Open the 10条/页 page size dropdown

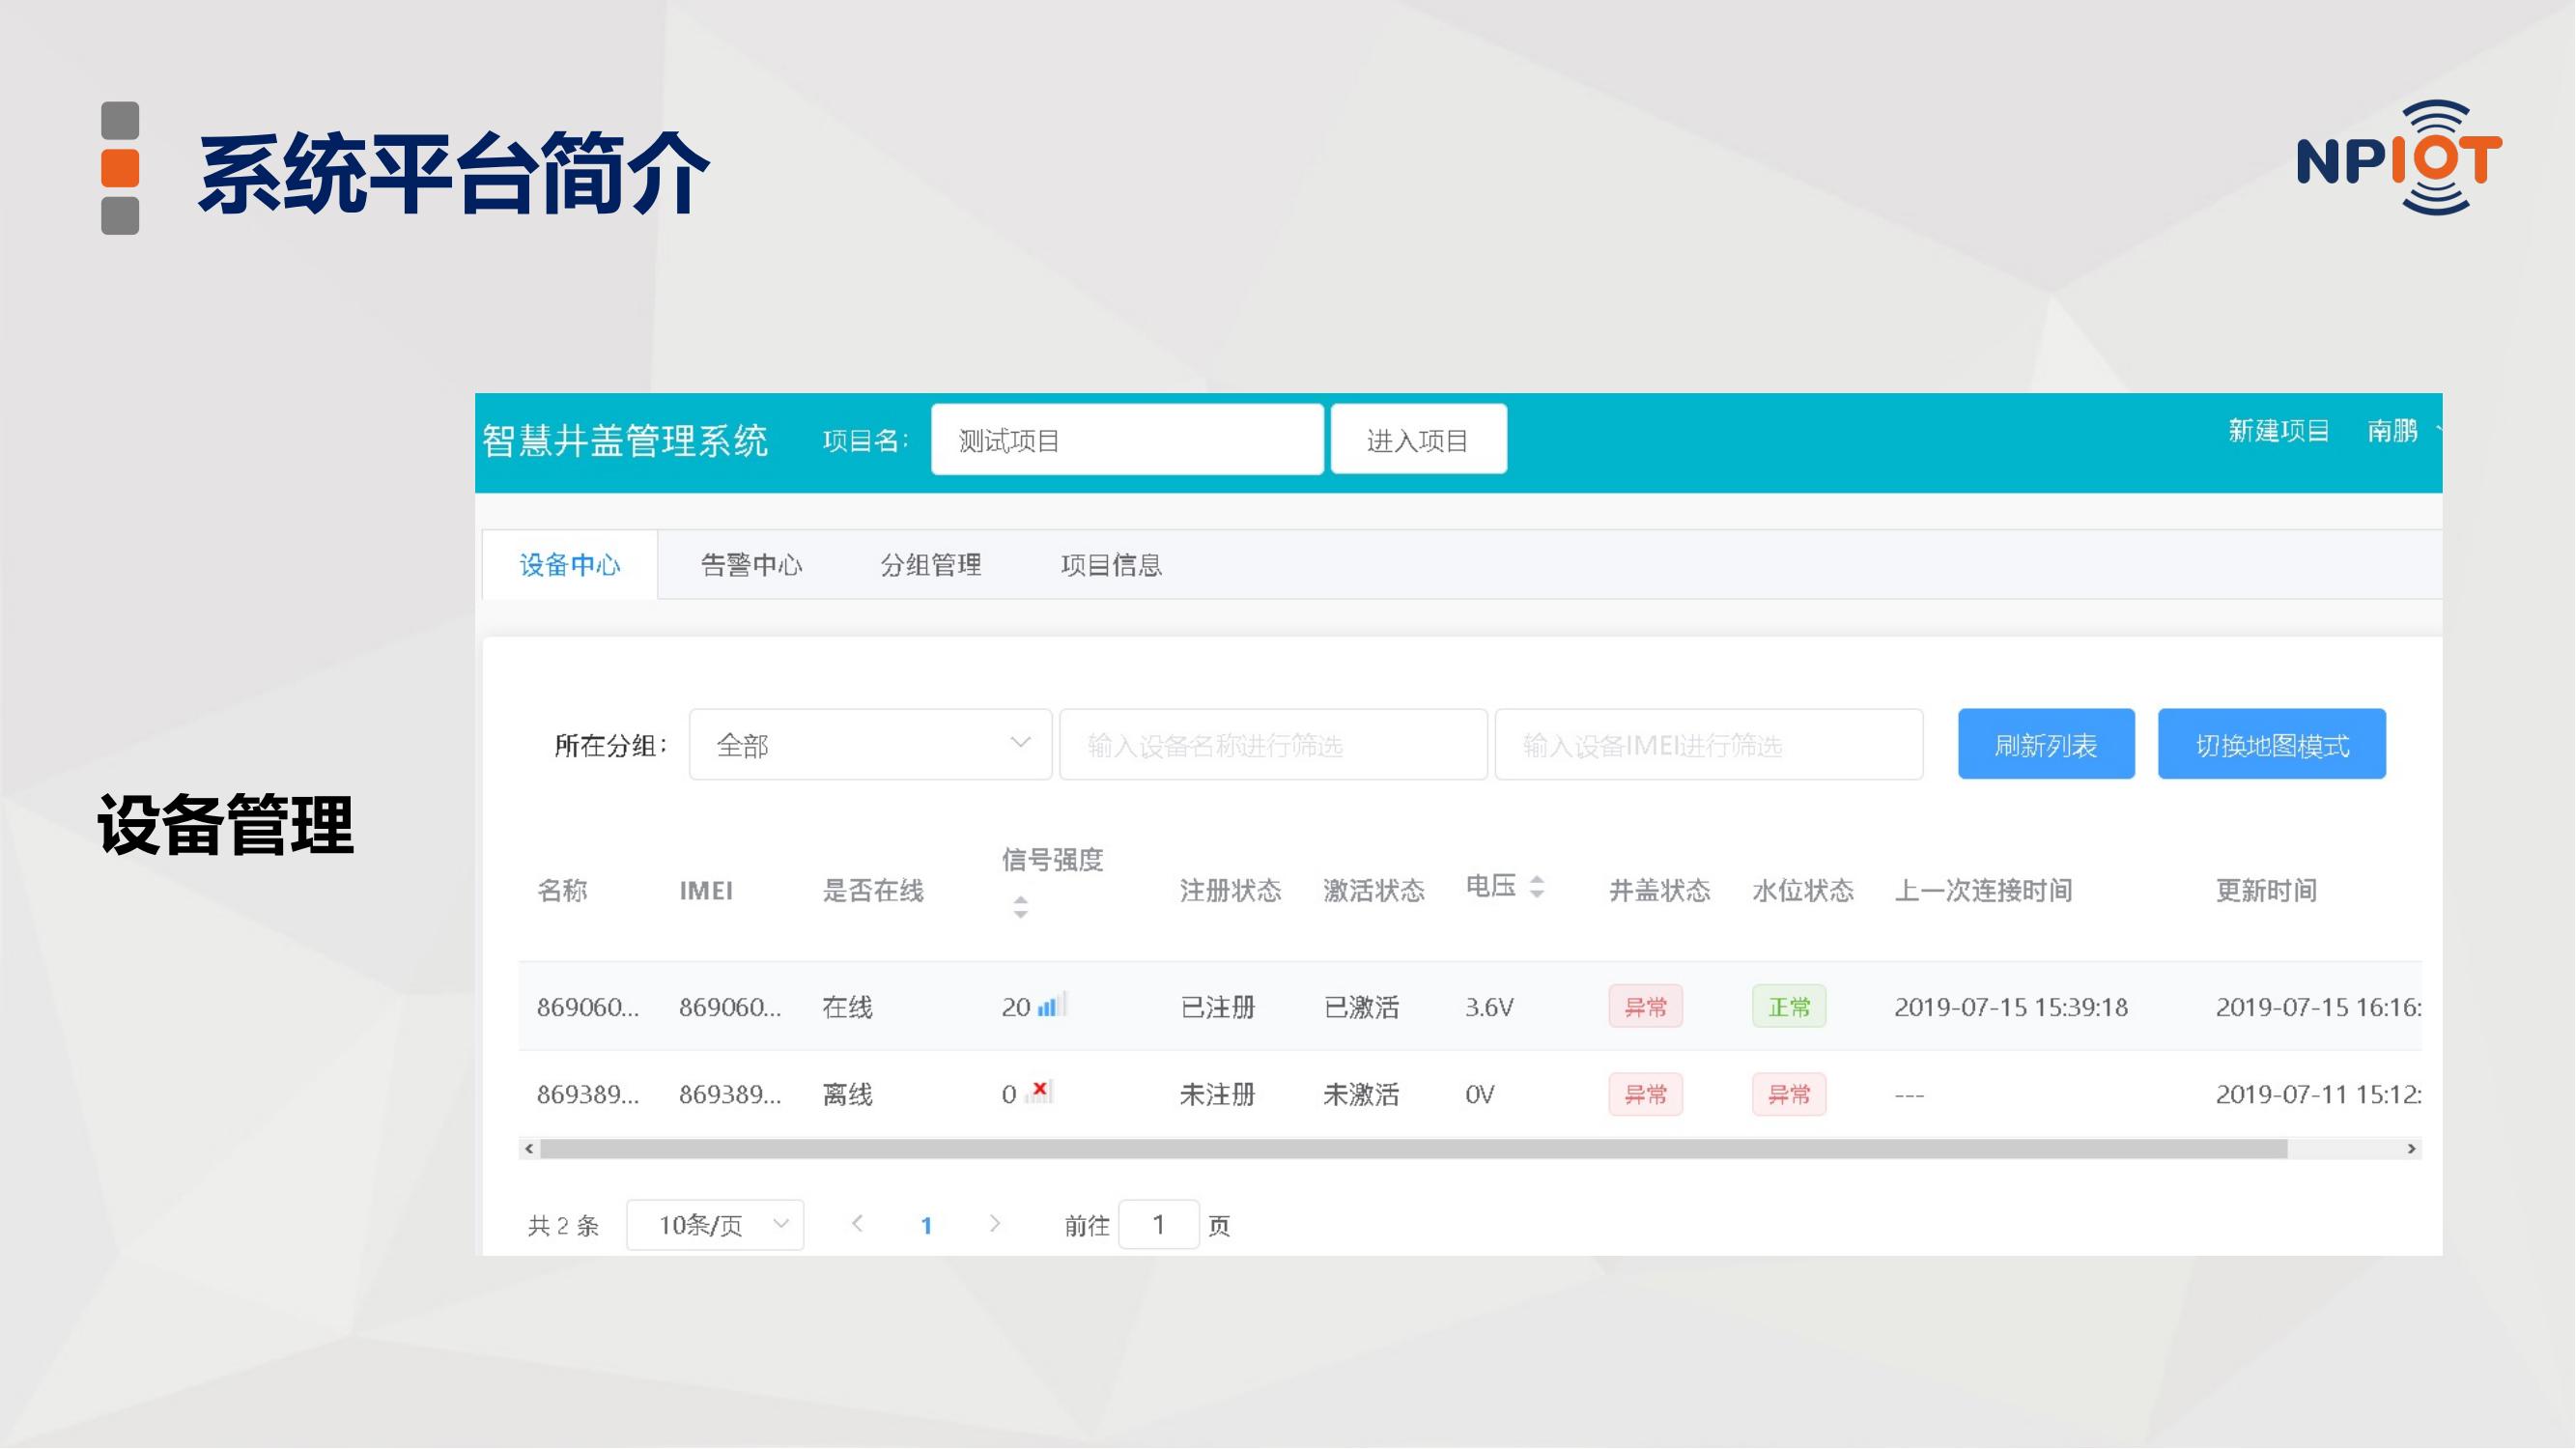tap(715, 1225)
